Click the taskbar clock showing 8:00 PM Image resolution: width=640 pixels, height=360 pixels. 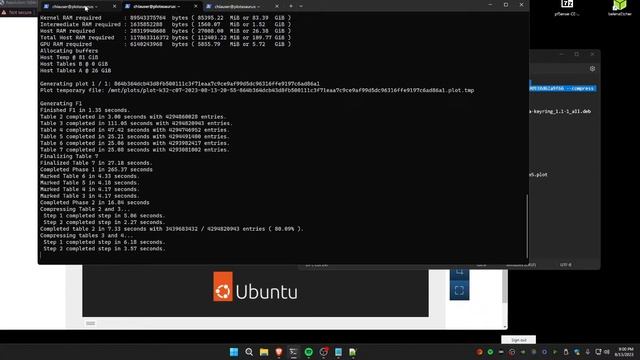coord(625,352)
